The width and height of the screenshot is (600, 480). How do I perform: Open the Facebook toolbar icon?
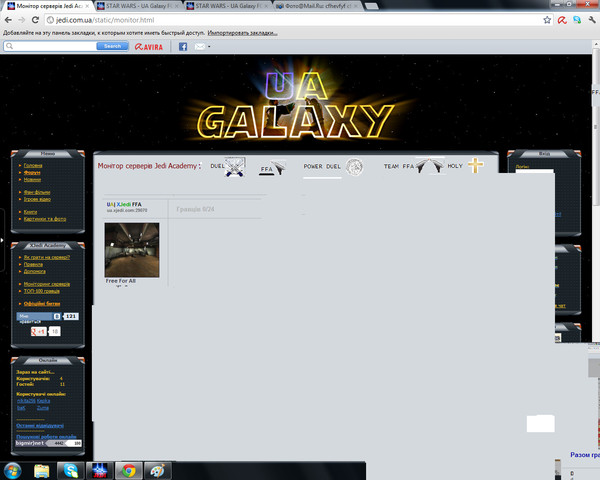click(183, 47)
